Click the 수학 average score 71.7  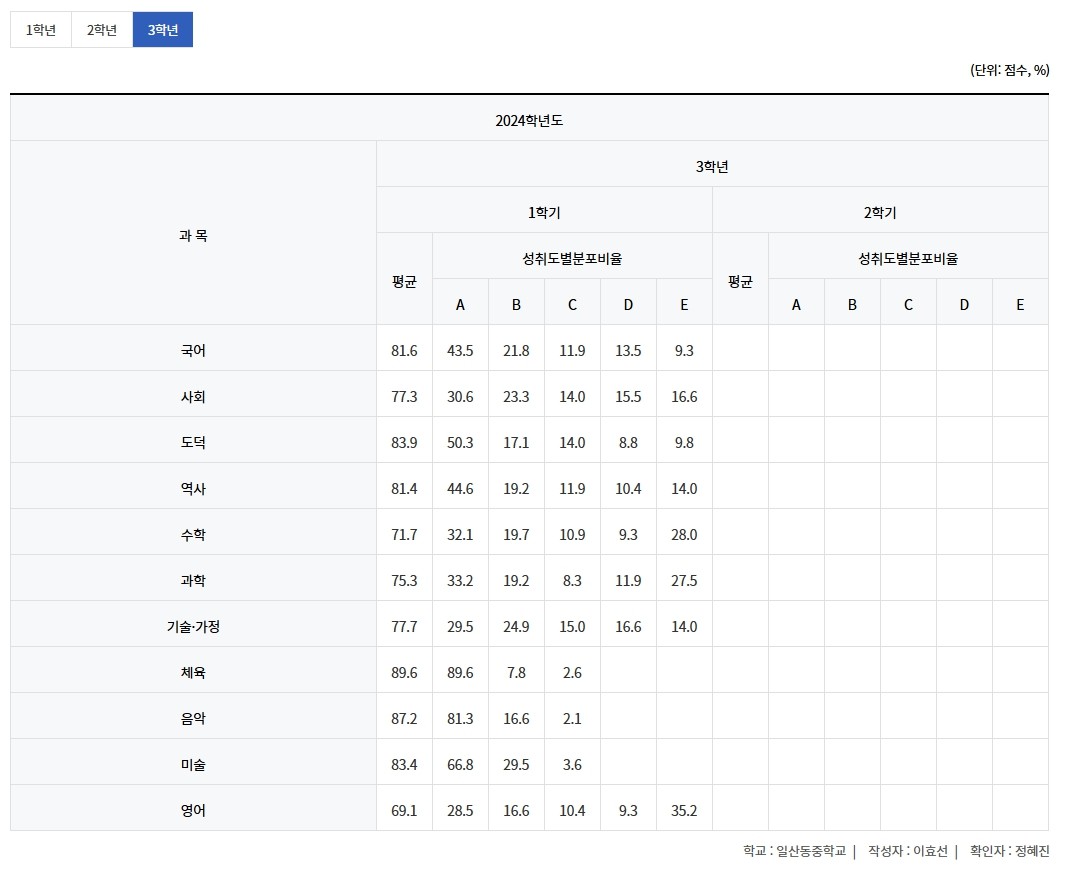tap(404, 535)
